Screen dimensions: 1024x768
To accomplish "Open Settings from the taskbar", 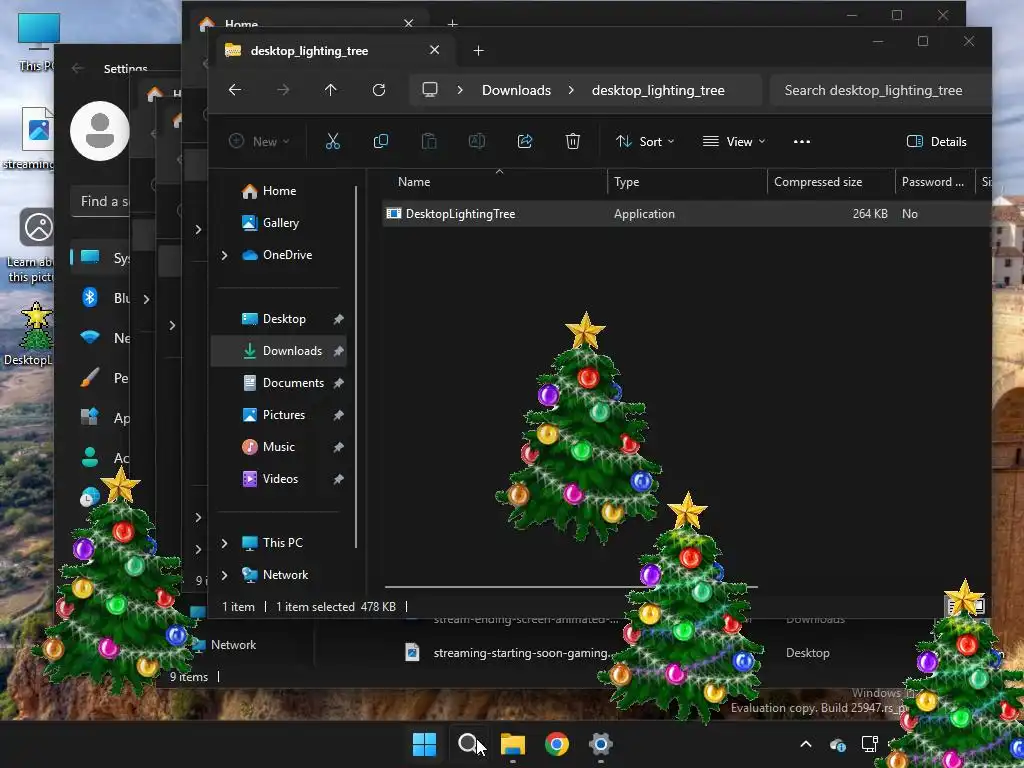I will 600,744.
